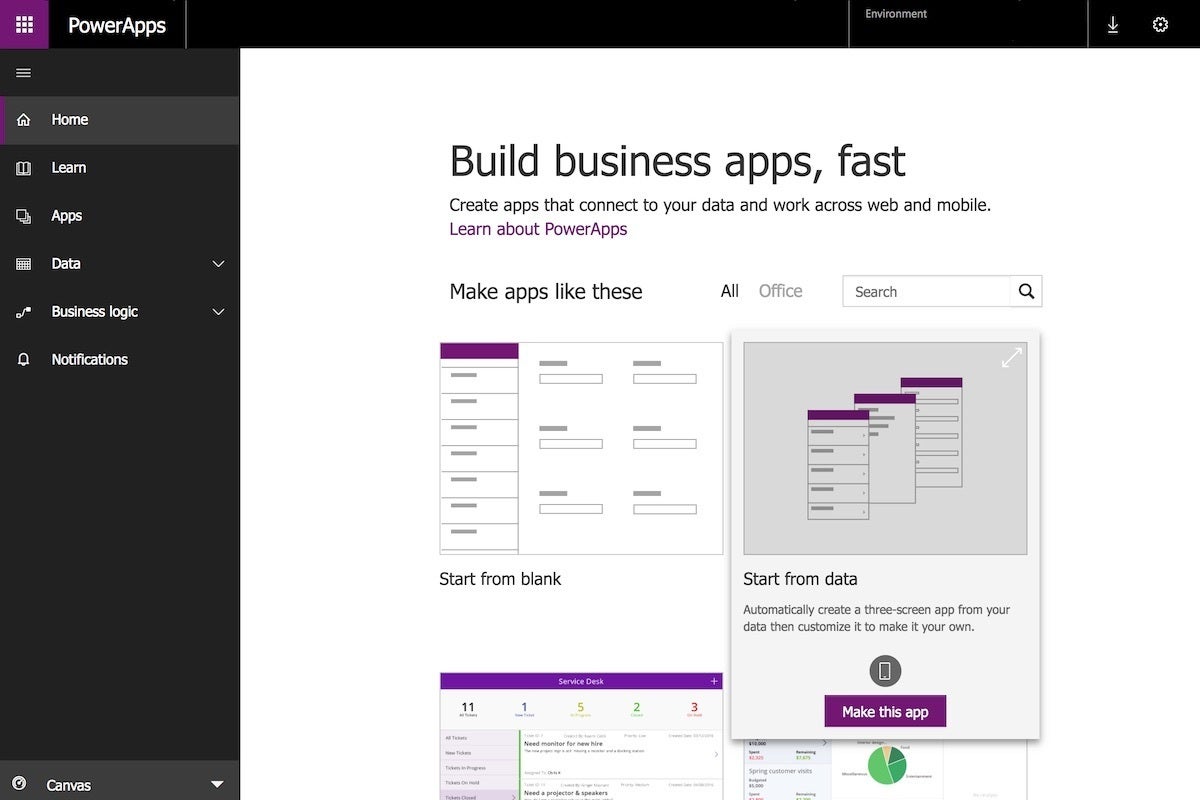1200x800 pixels.
Task: Go to Home in sidebar
Action: pos(120,120)
